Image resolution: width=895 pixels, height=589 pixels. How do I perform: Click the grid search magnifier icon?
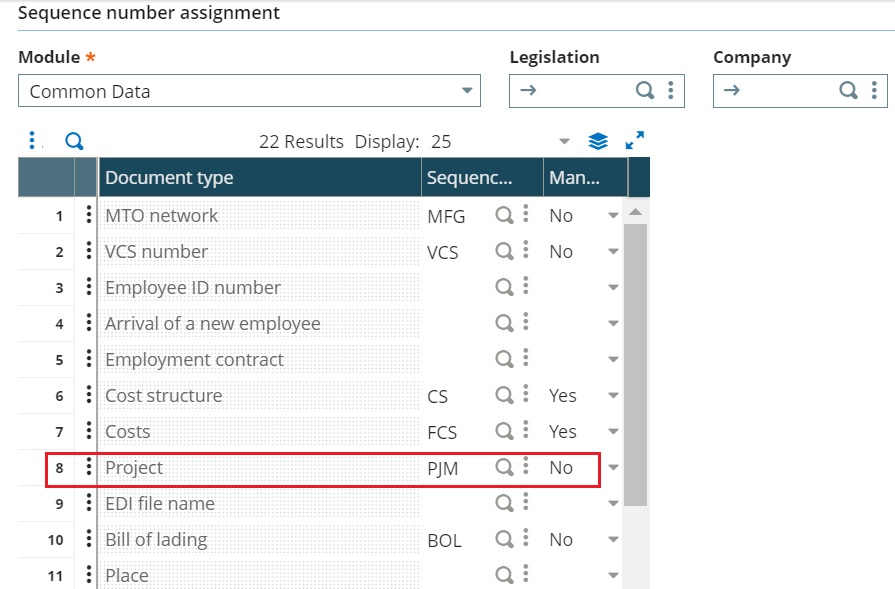point(74,141)
